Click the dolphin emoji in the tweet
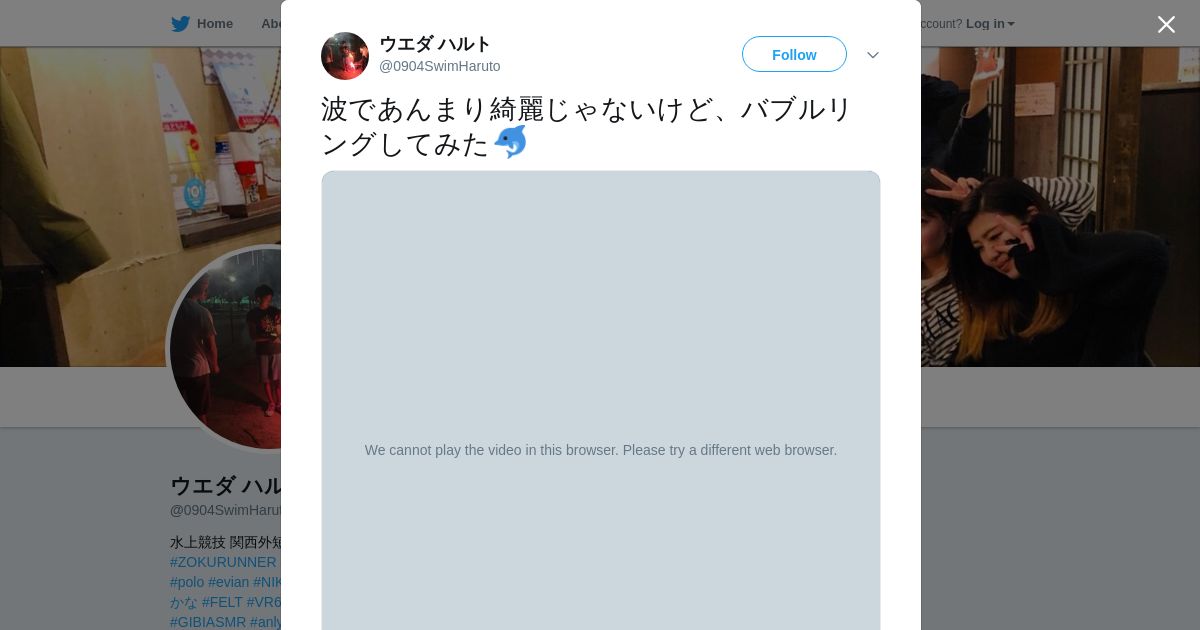Screen dimensions: 1200x630 pos(511,143)
